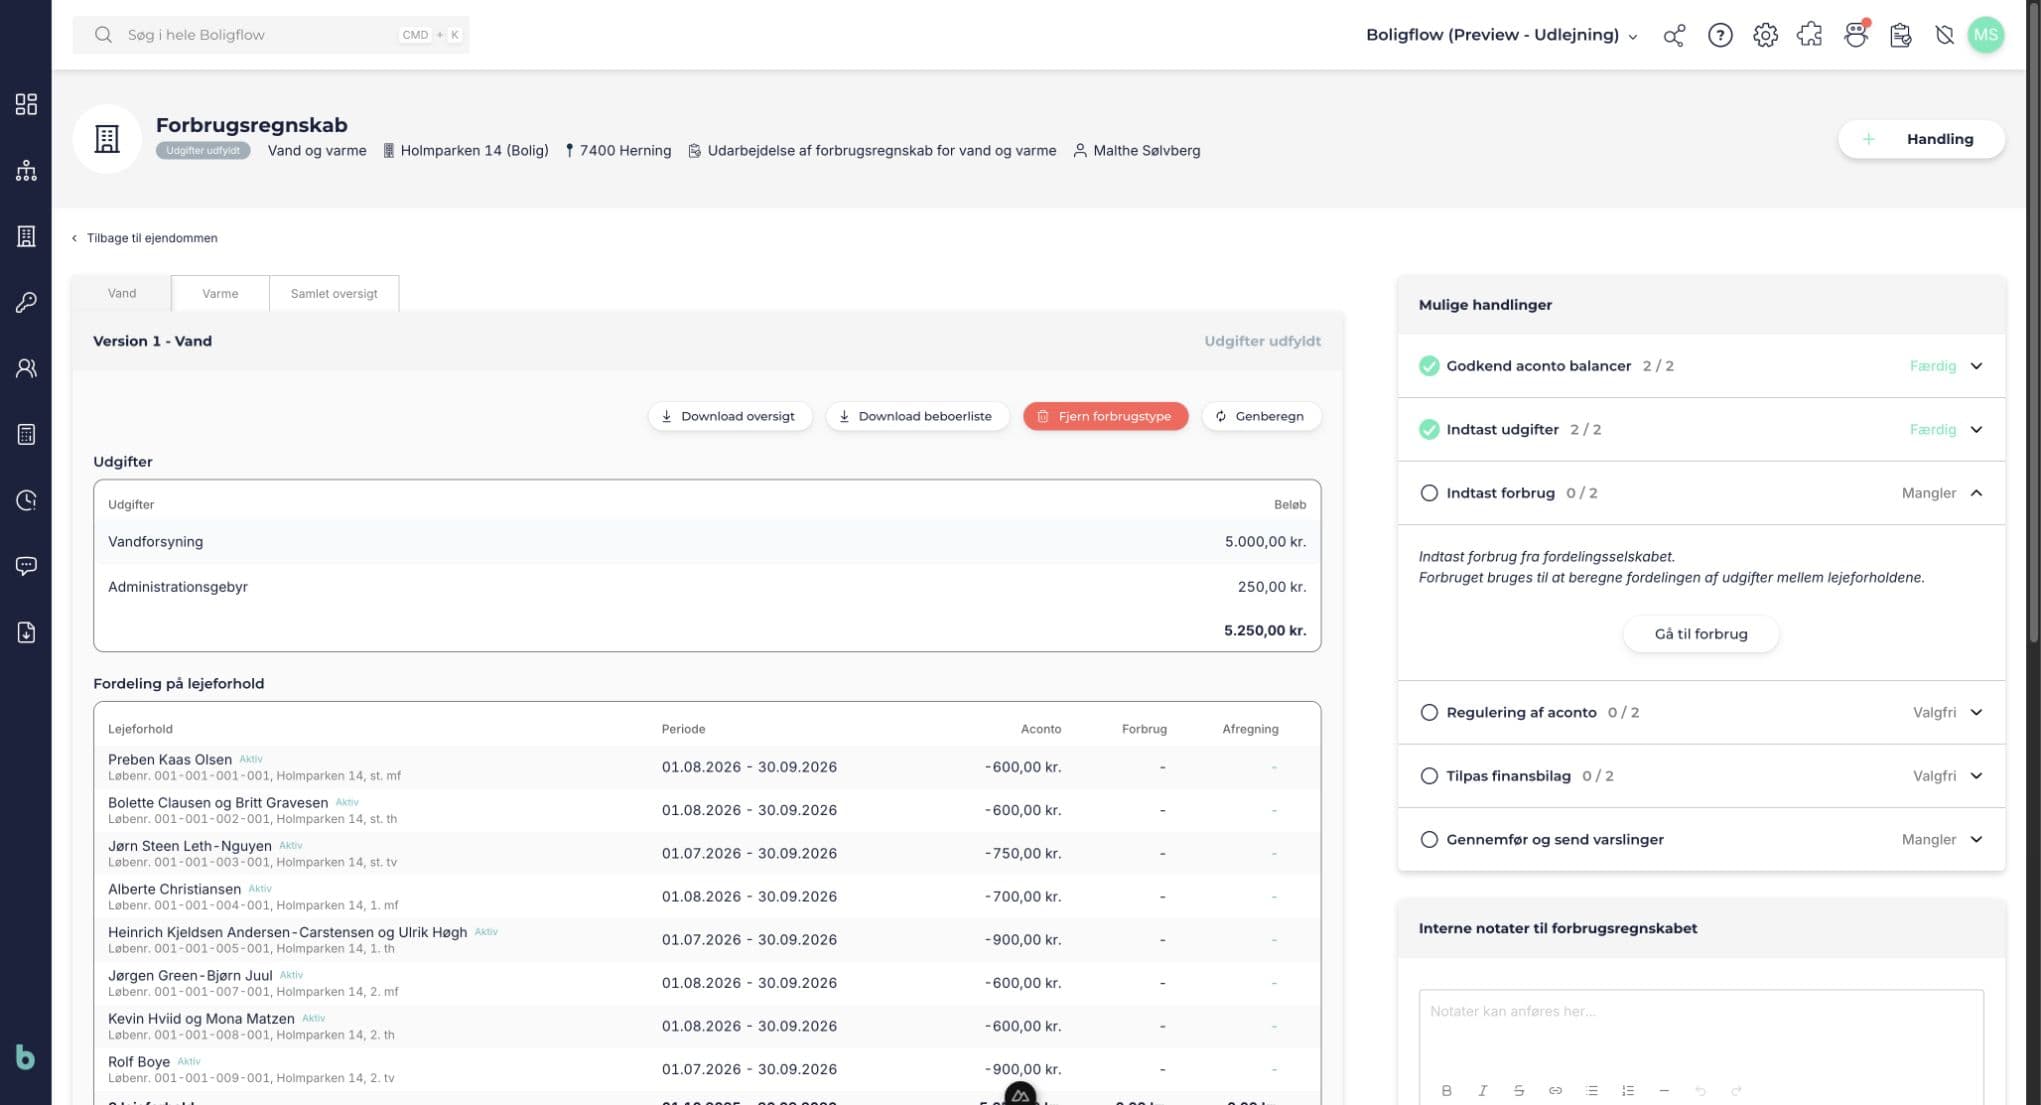Expand Gennemfør og send varslinger section

pos(1701,839)
